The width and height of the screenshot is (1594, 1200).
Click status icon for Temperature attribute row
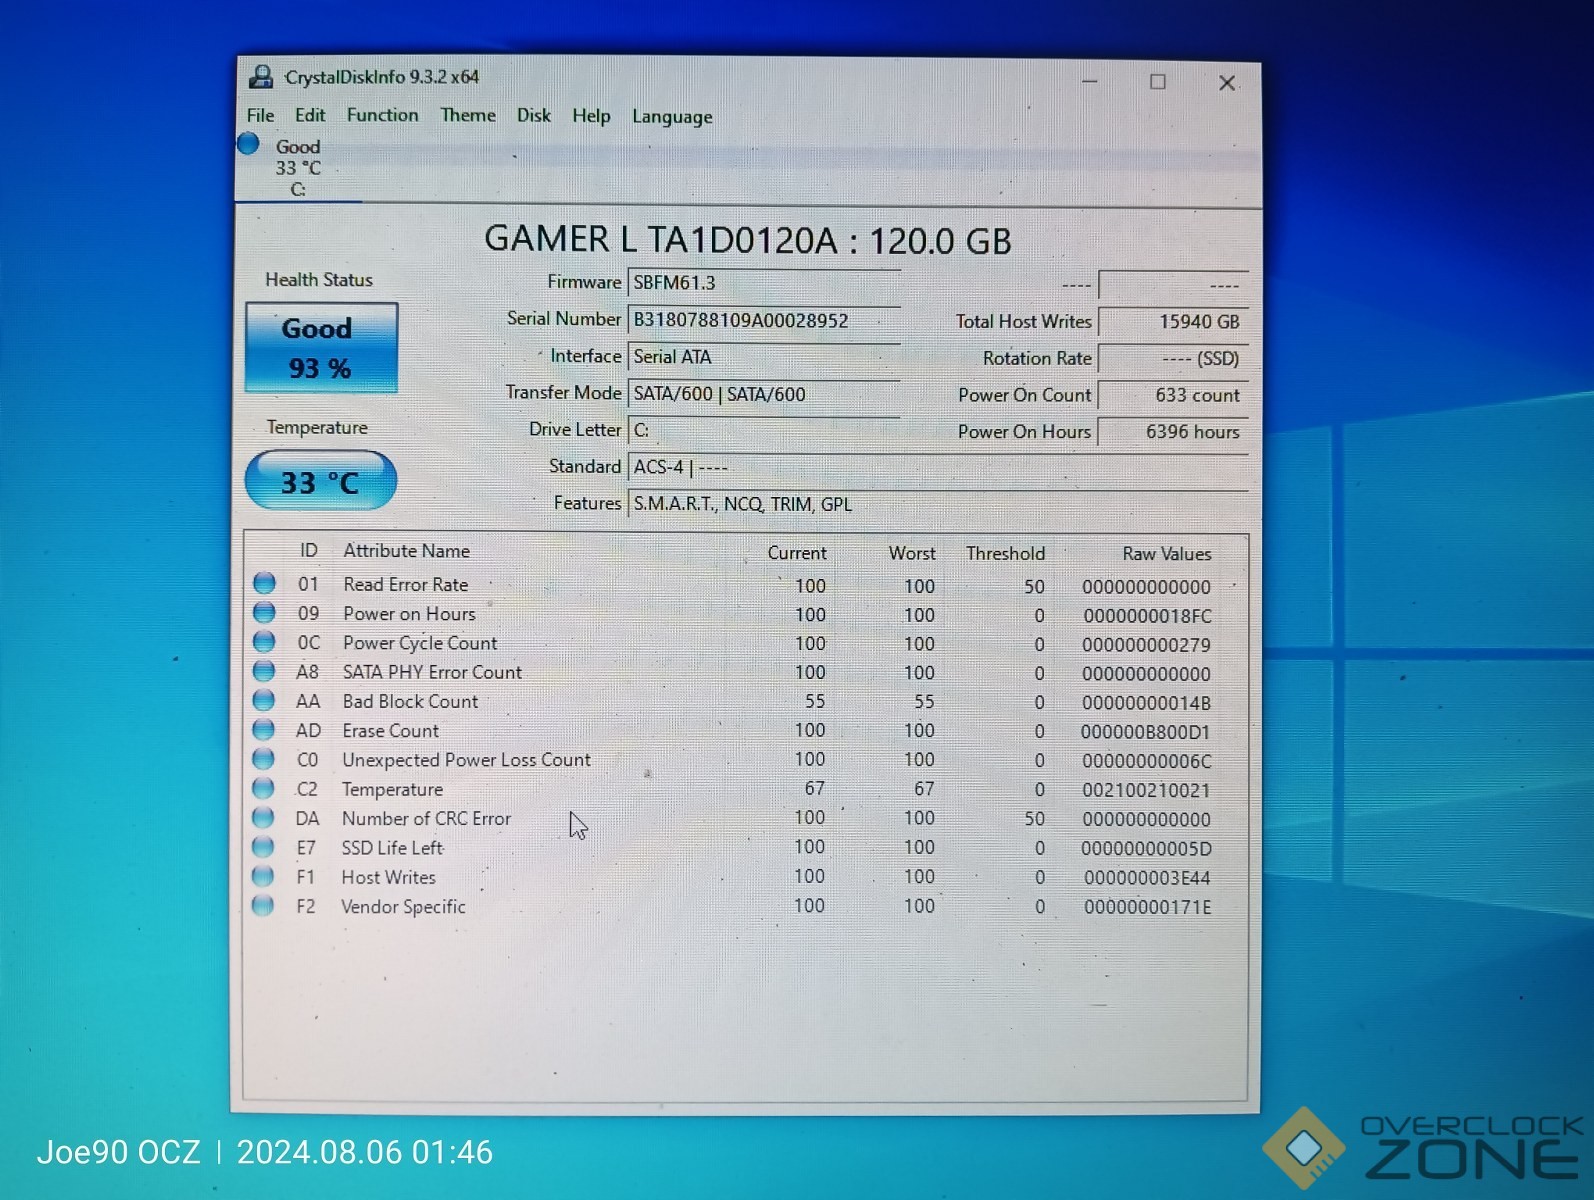263,788
